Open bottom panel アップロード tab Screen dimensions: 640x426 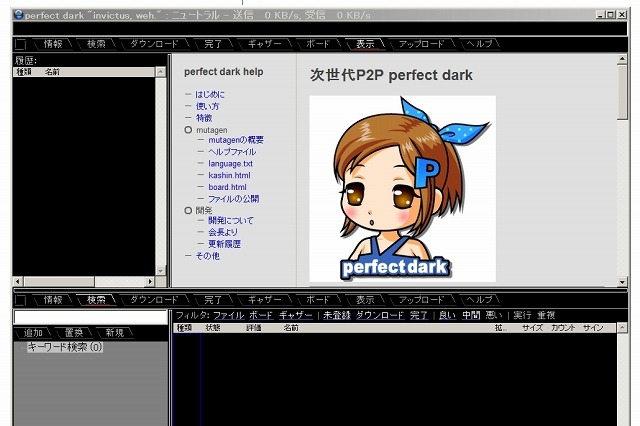(x=421, y=300)
